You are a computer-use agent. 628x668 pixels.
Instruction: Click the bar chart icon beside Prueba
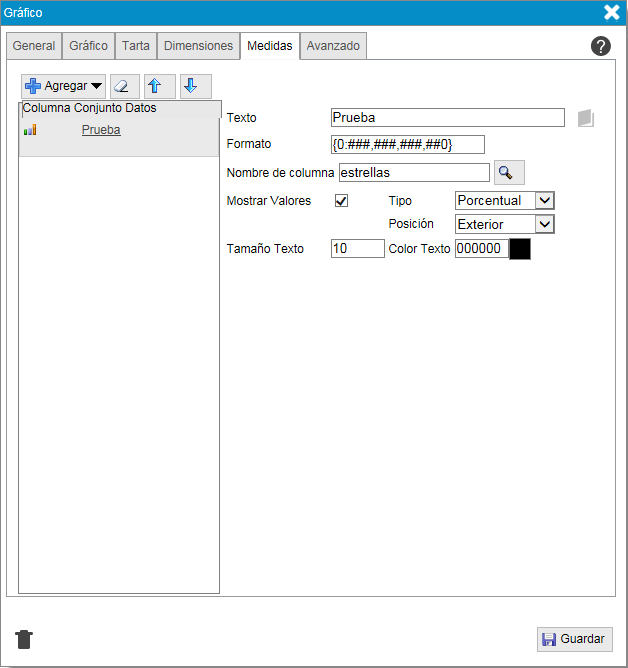30,130
